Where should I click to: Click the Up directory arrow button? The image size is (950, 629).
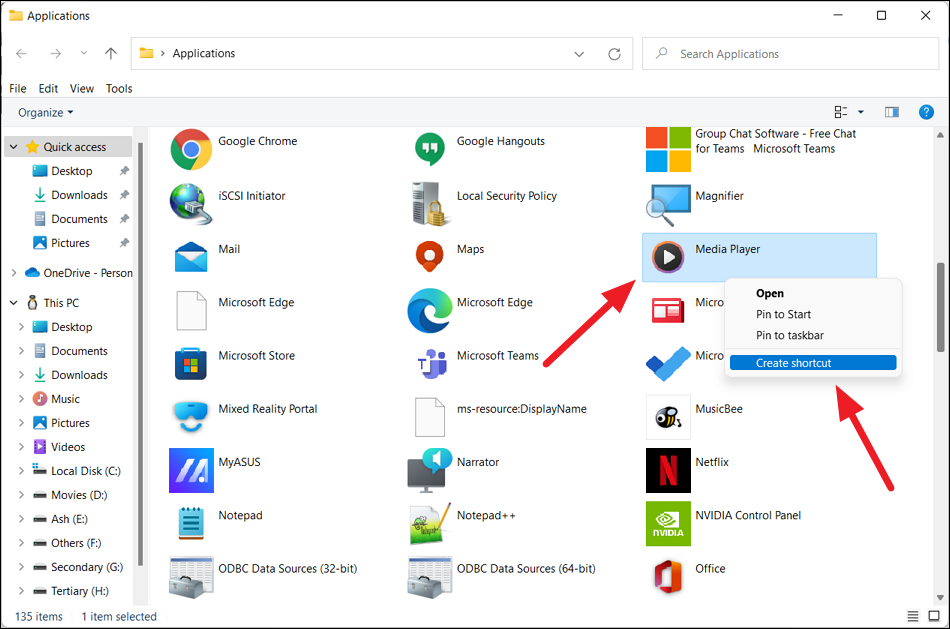(111, 54)
